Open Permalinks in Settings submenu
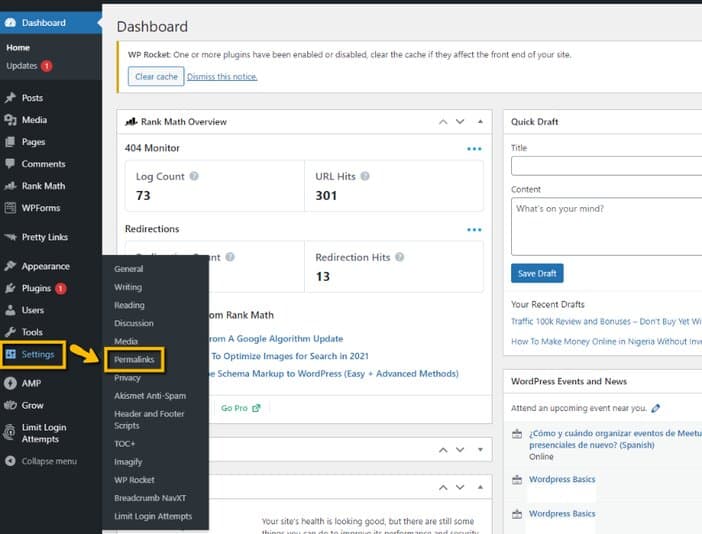 coord(134,359)
